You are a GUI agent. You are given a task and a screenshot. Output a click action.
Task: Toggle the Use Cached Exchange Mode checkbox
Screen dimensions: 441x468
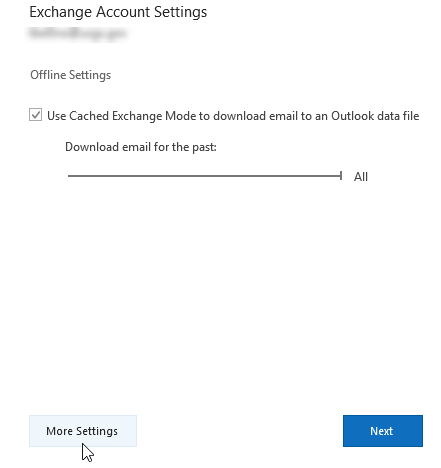tap(35, 115)
